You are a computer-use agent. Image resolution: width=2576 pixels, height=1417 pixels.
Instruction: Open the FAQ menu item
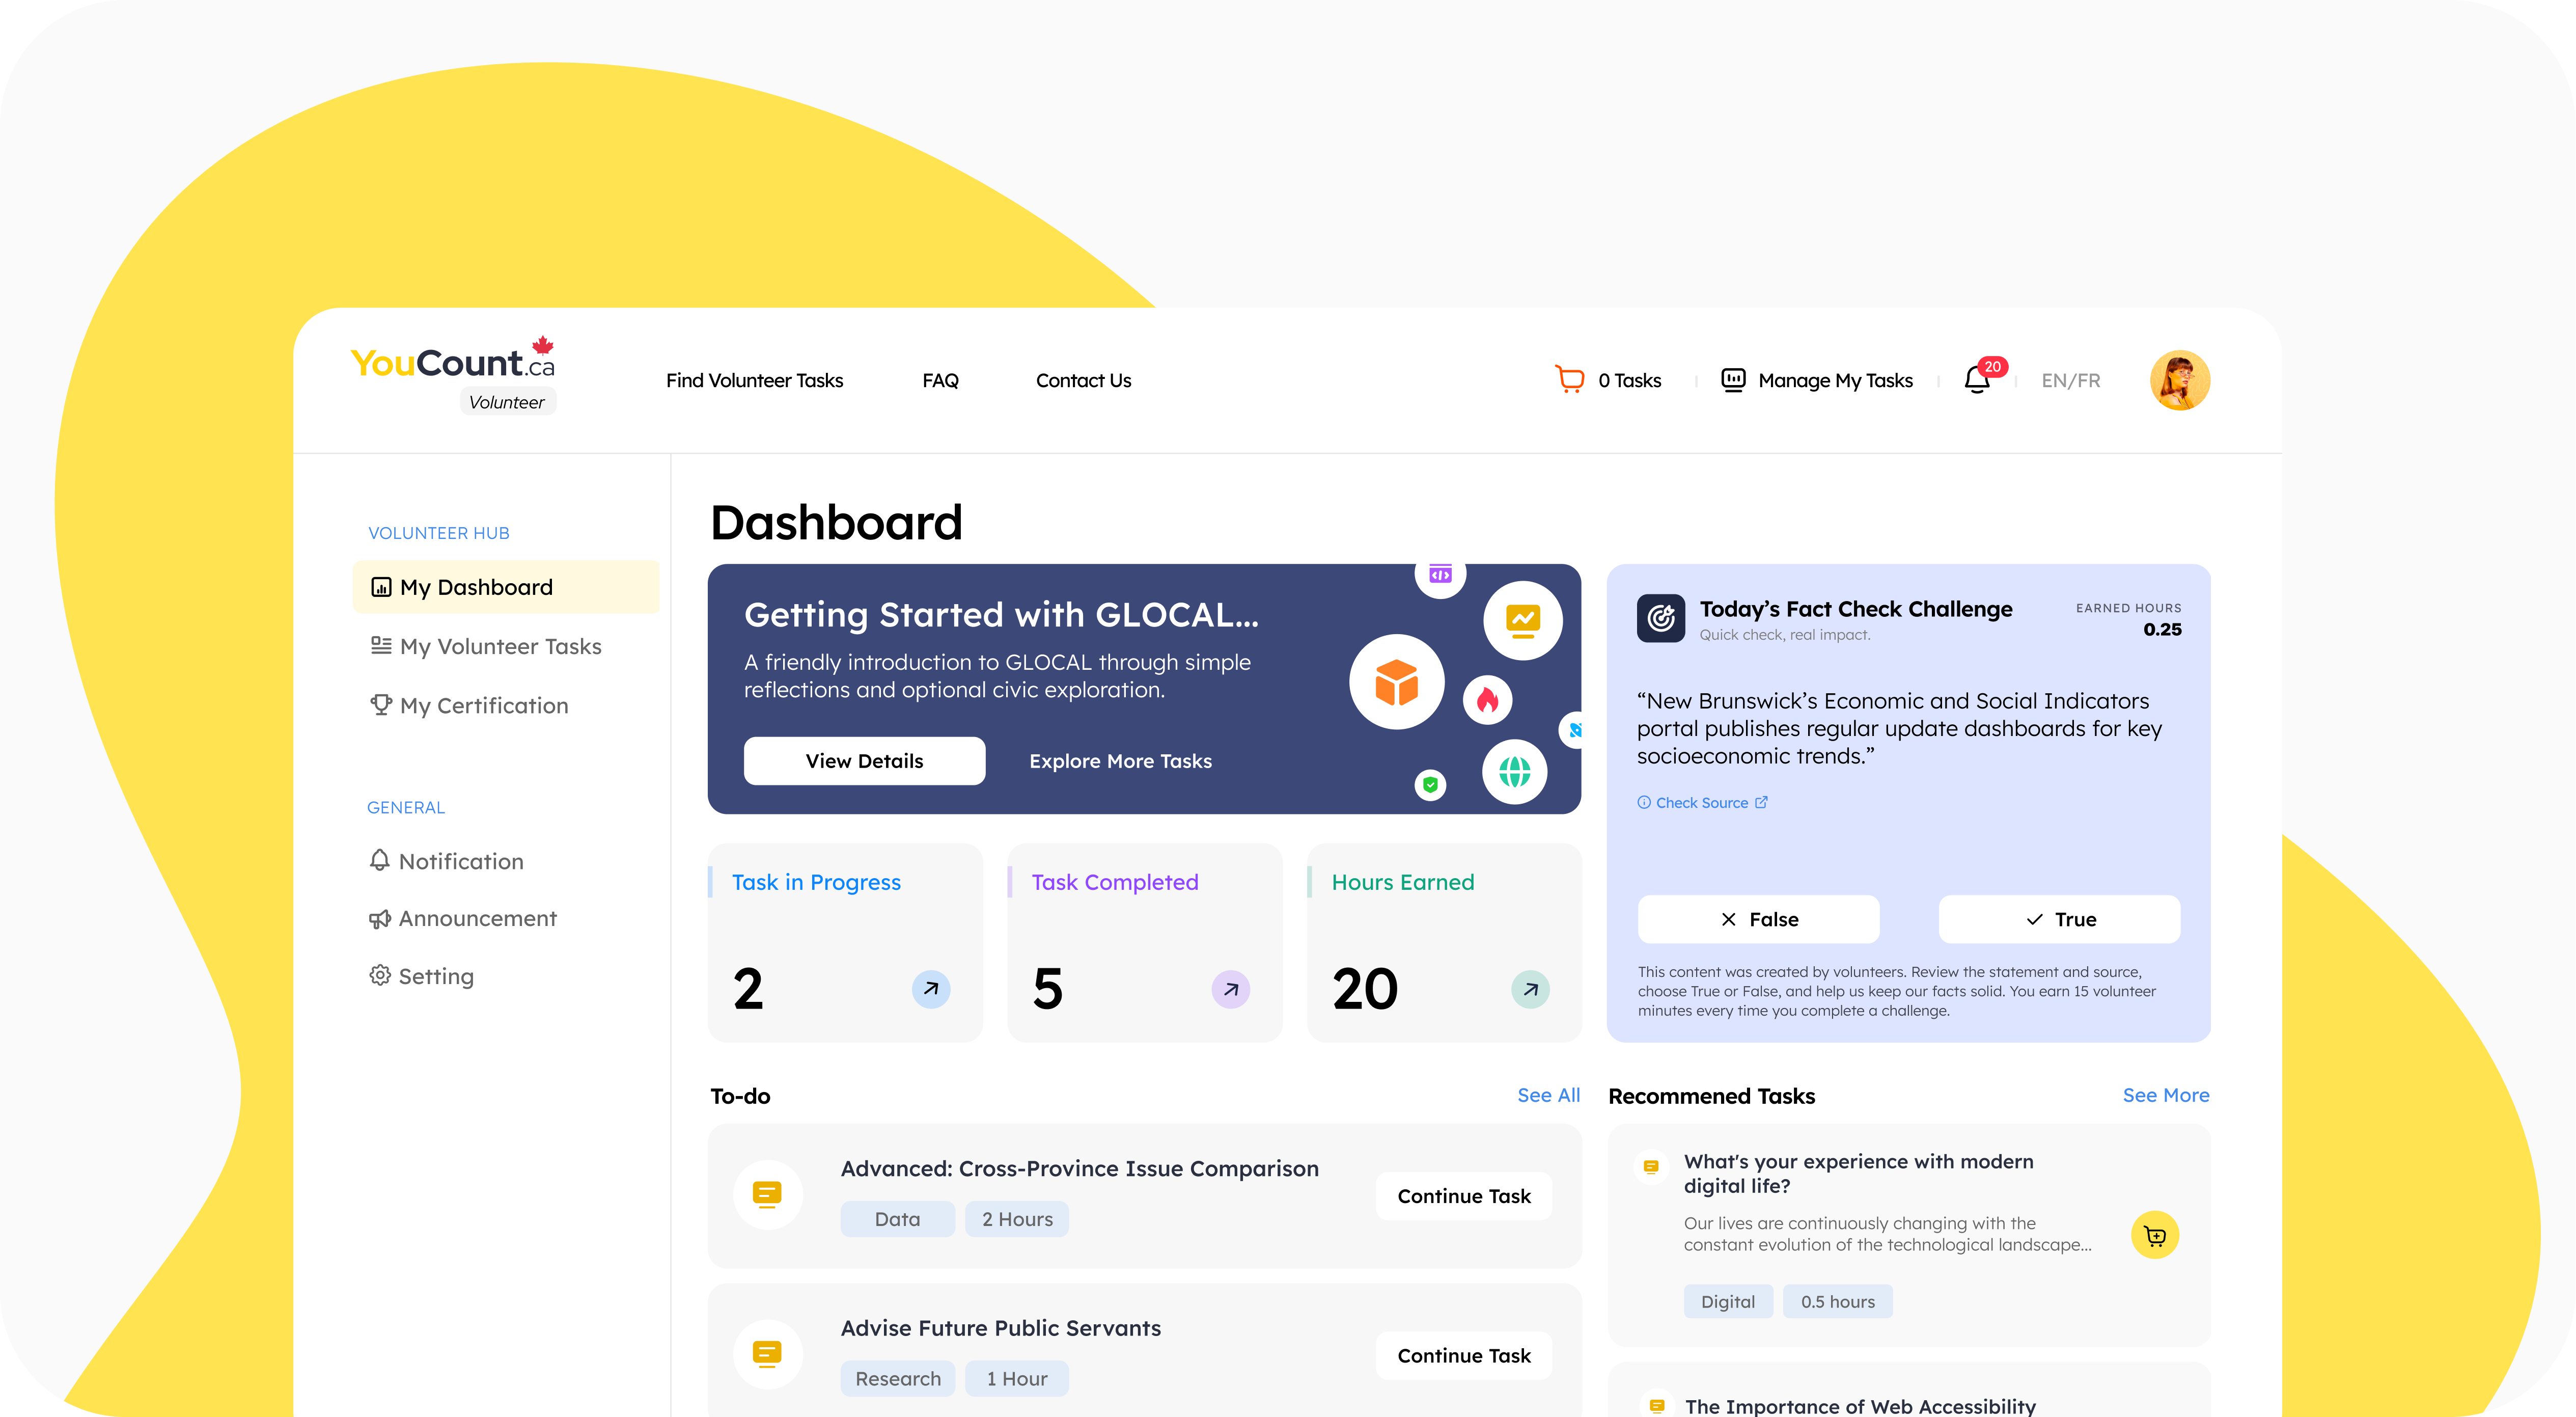(940, 380)
